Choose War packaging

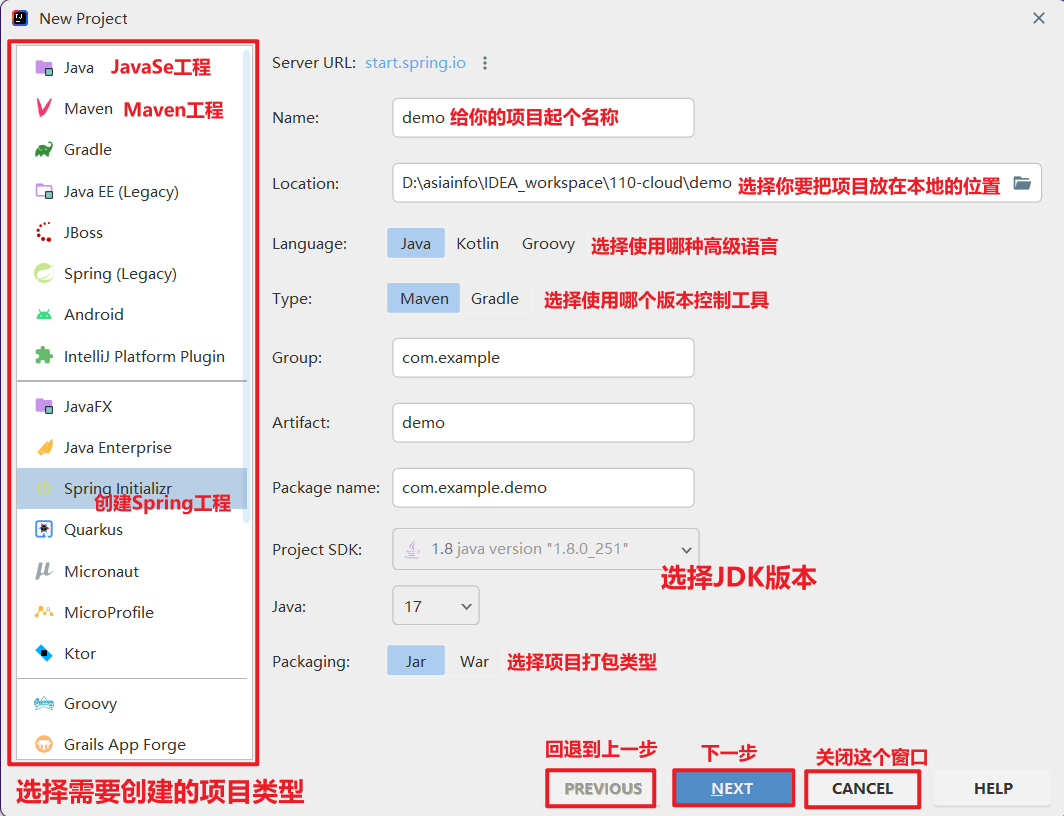pyautogui.click(x=474, y=661)
